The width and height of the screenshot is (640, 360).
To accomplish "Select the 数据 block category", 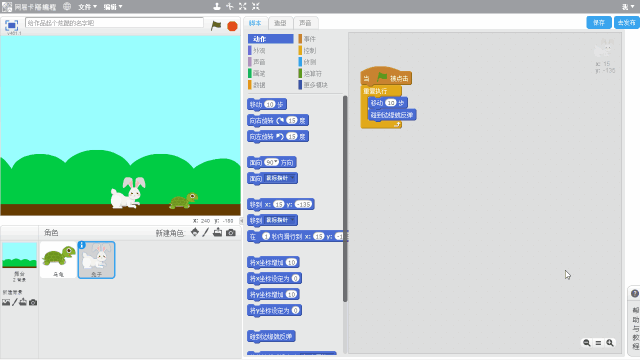I will [259, 85].
